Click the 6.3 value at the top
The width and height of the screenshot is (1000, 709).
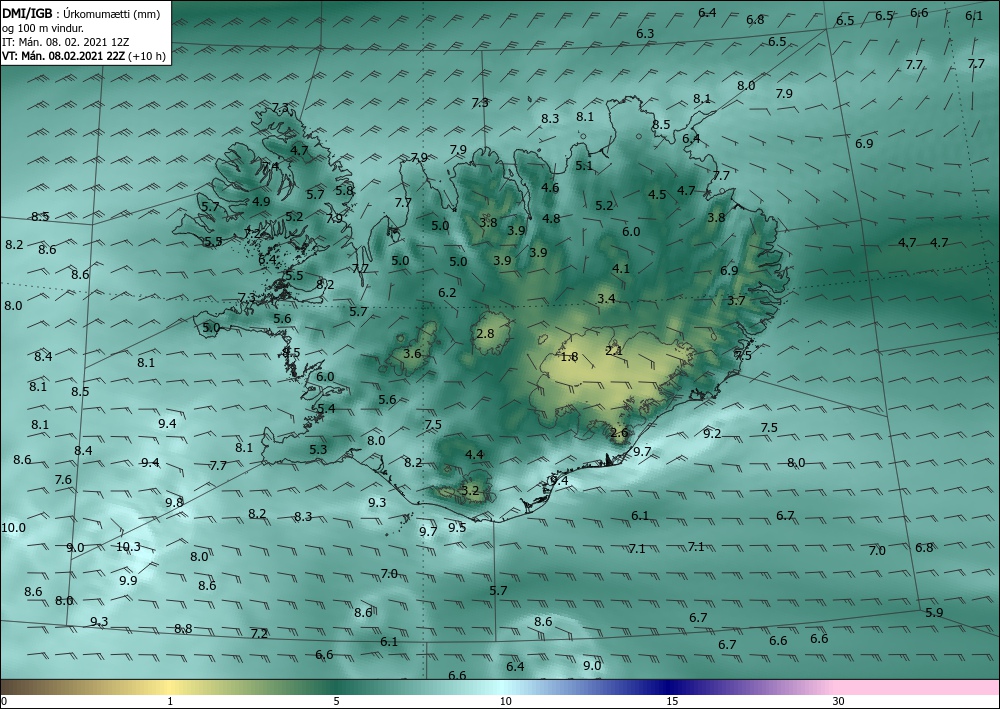pyautogui.click(x=645, y=33)
